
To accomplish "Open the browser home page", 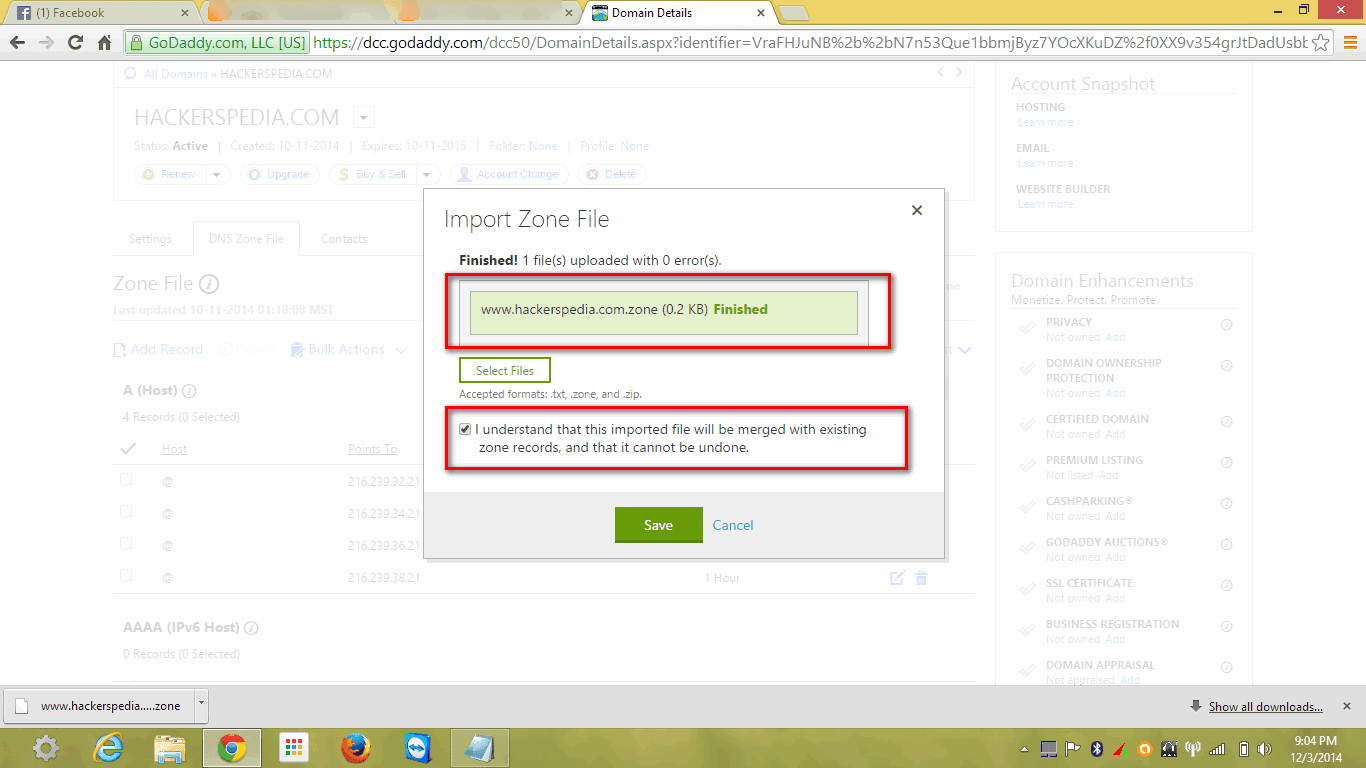I will (104, 43).
